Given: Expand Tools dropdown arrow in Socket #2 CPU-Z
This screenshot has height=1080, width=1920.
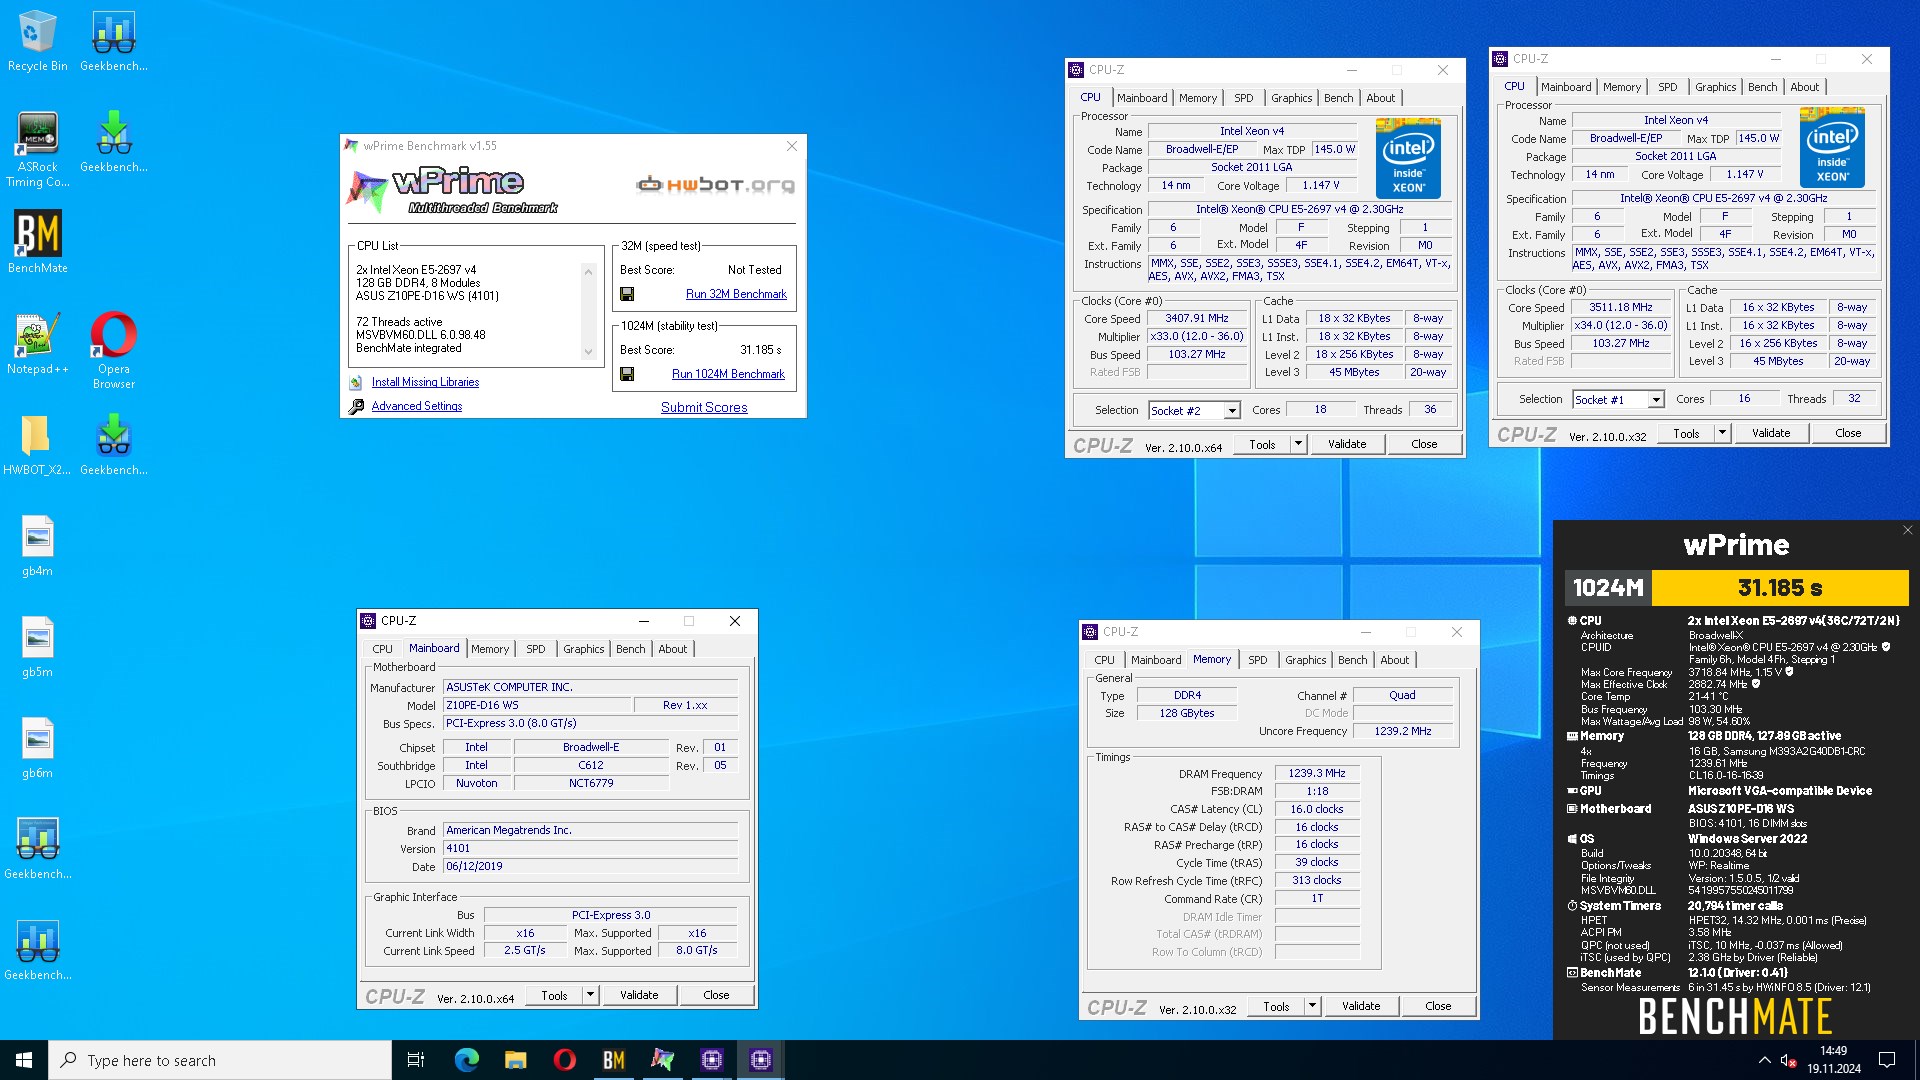Looking at the screenshot, I should tap(1298, 444).
